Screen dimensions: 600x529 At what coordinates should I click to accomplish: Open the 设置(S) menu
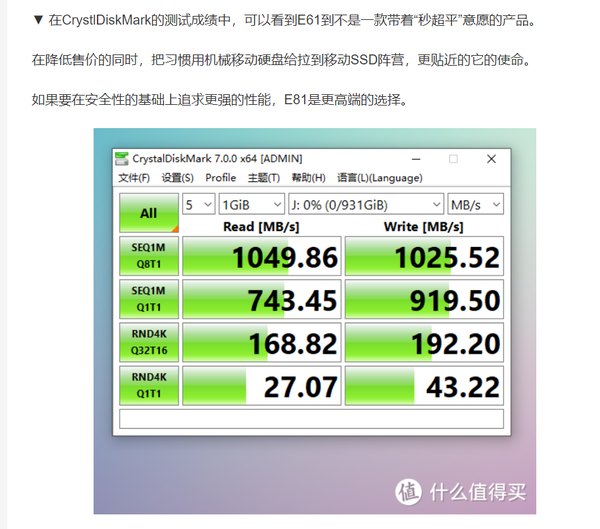click(x=177, y=178)
